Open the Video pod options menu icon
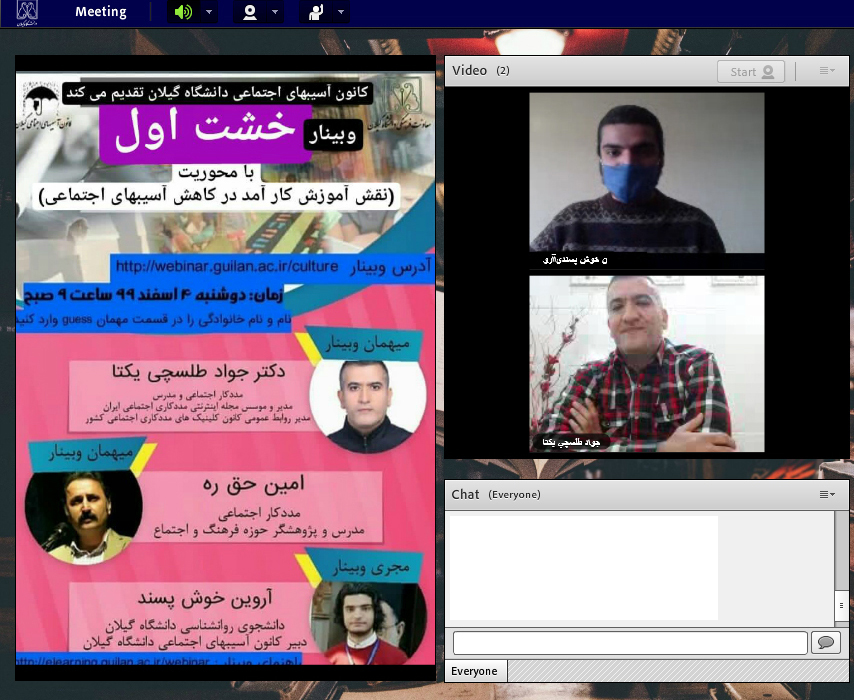 tap(826, 71)
